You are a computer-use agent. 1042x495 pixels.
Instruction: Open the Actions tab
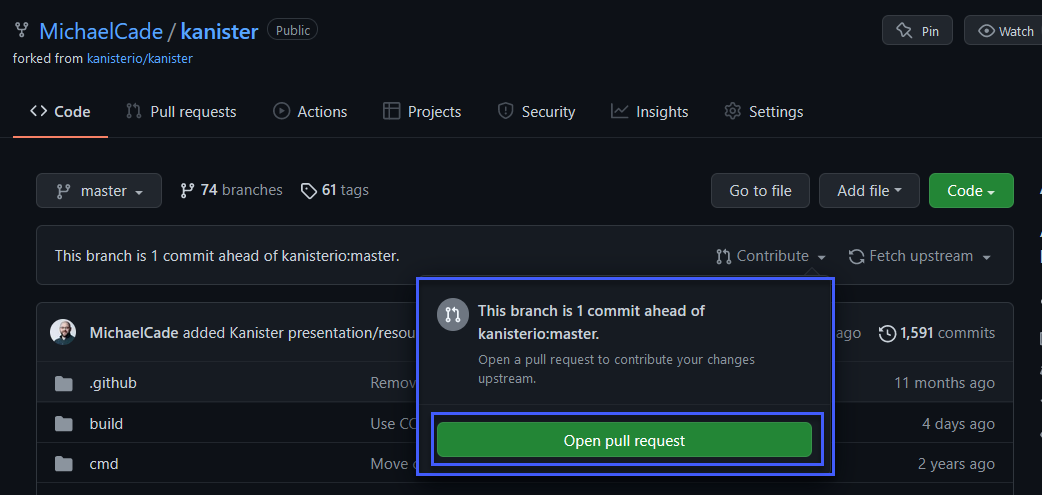pos(310,112)
